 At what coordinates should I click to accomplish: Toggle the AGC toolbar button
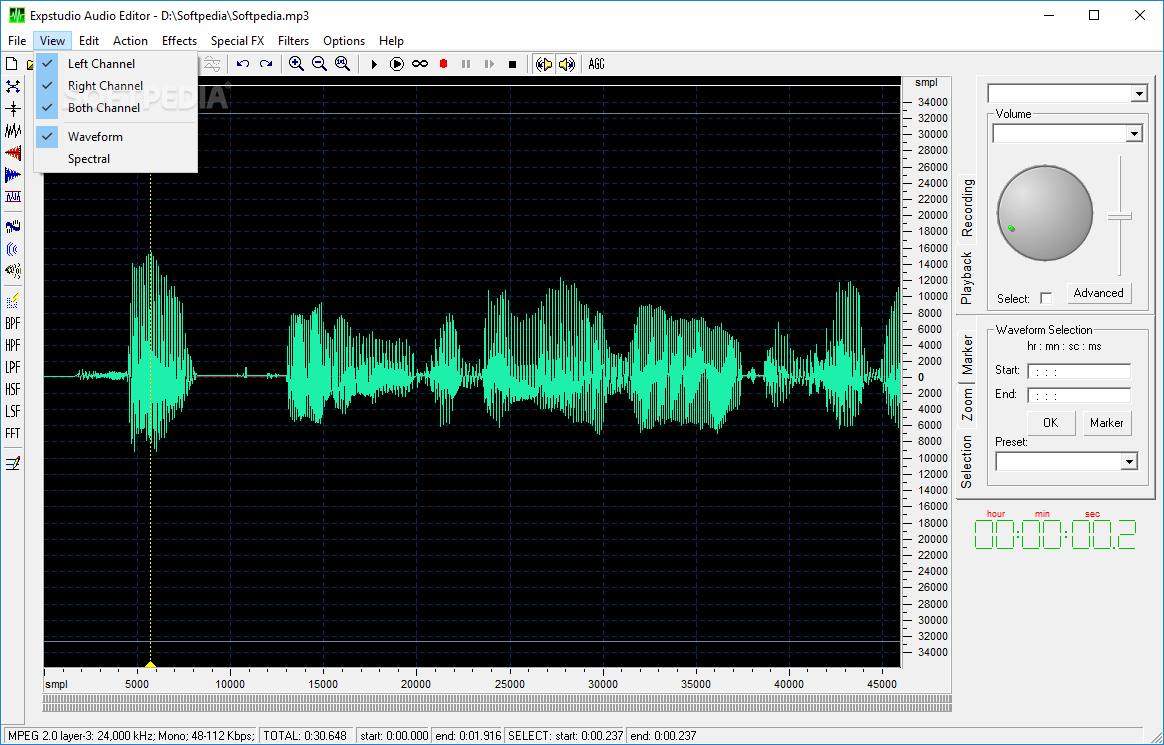596,65
